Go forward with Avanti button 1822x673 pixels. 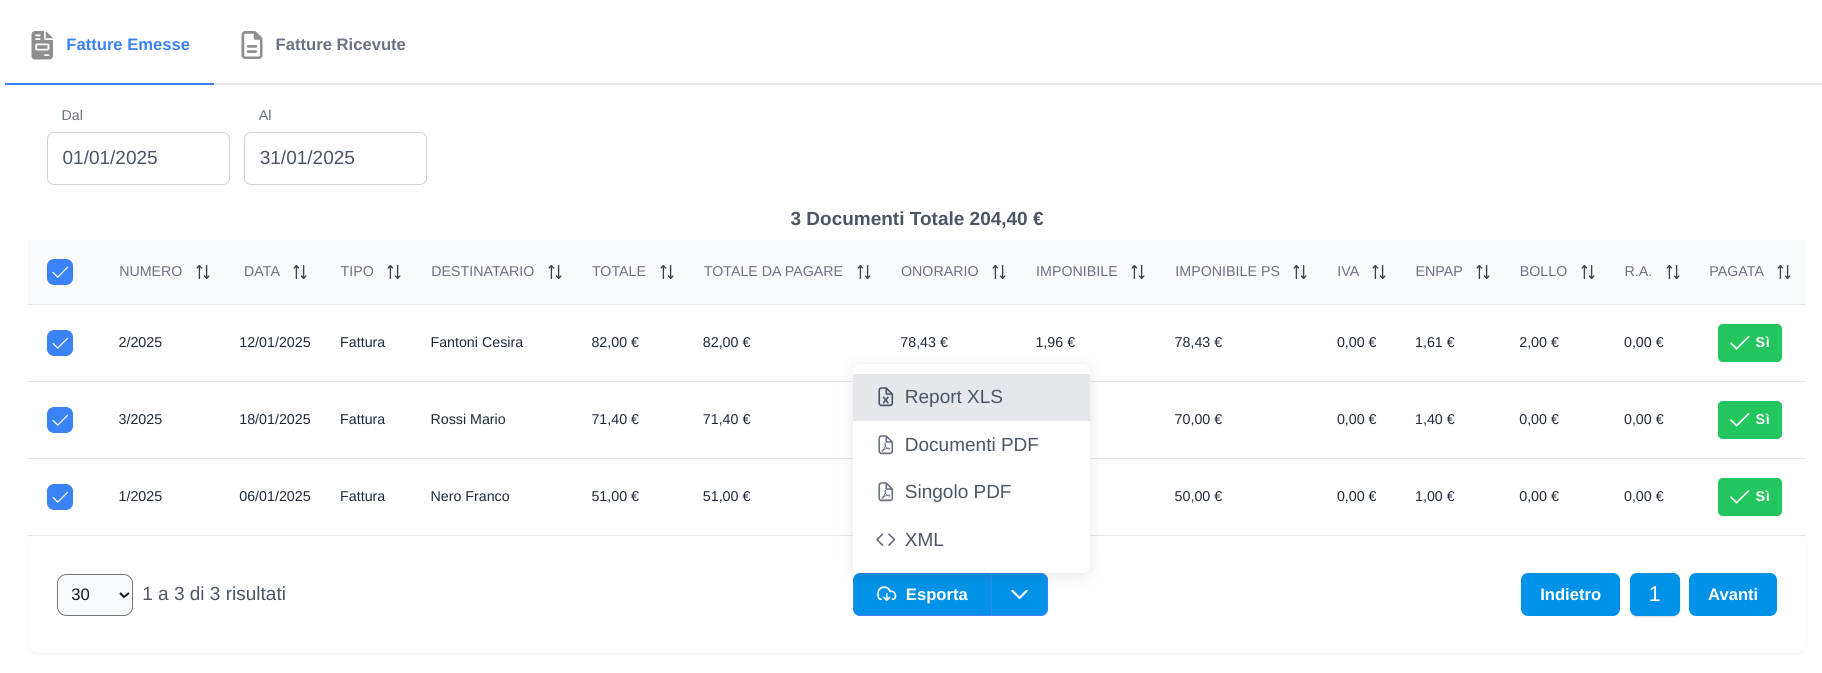tap(1733, 594)
